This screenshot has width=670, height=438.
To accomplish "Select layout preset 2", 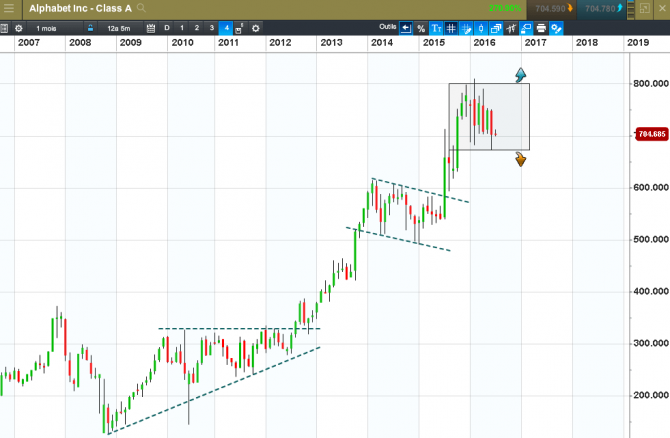I will 197,28.
